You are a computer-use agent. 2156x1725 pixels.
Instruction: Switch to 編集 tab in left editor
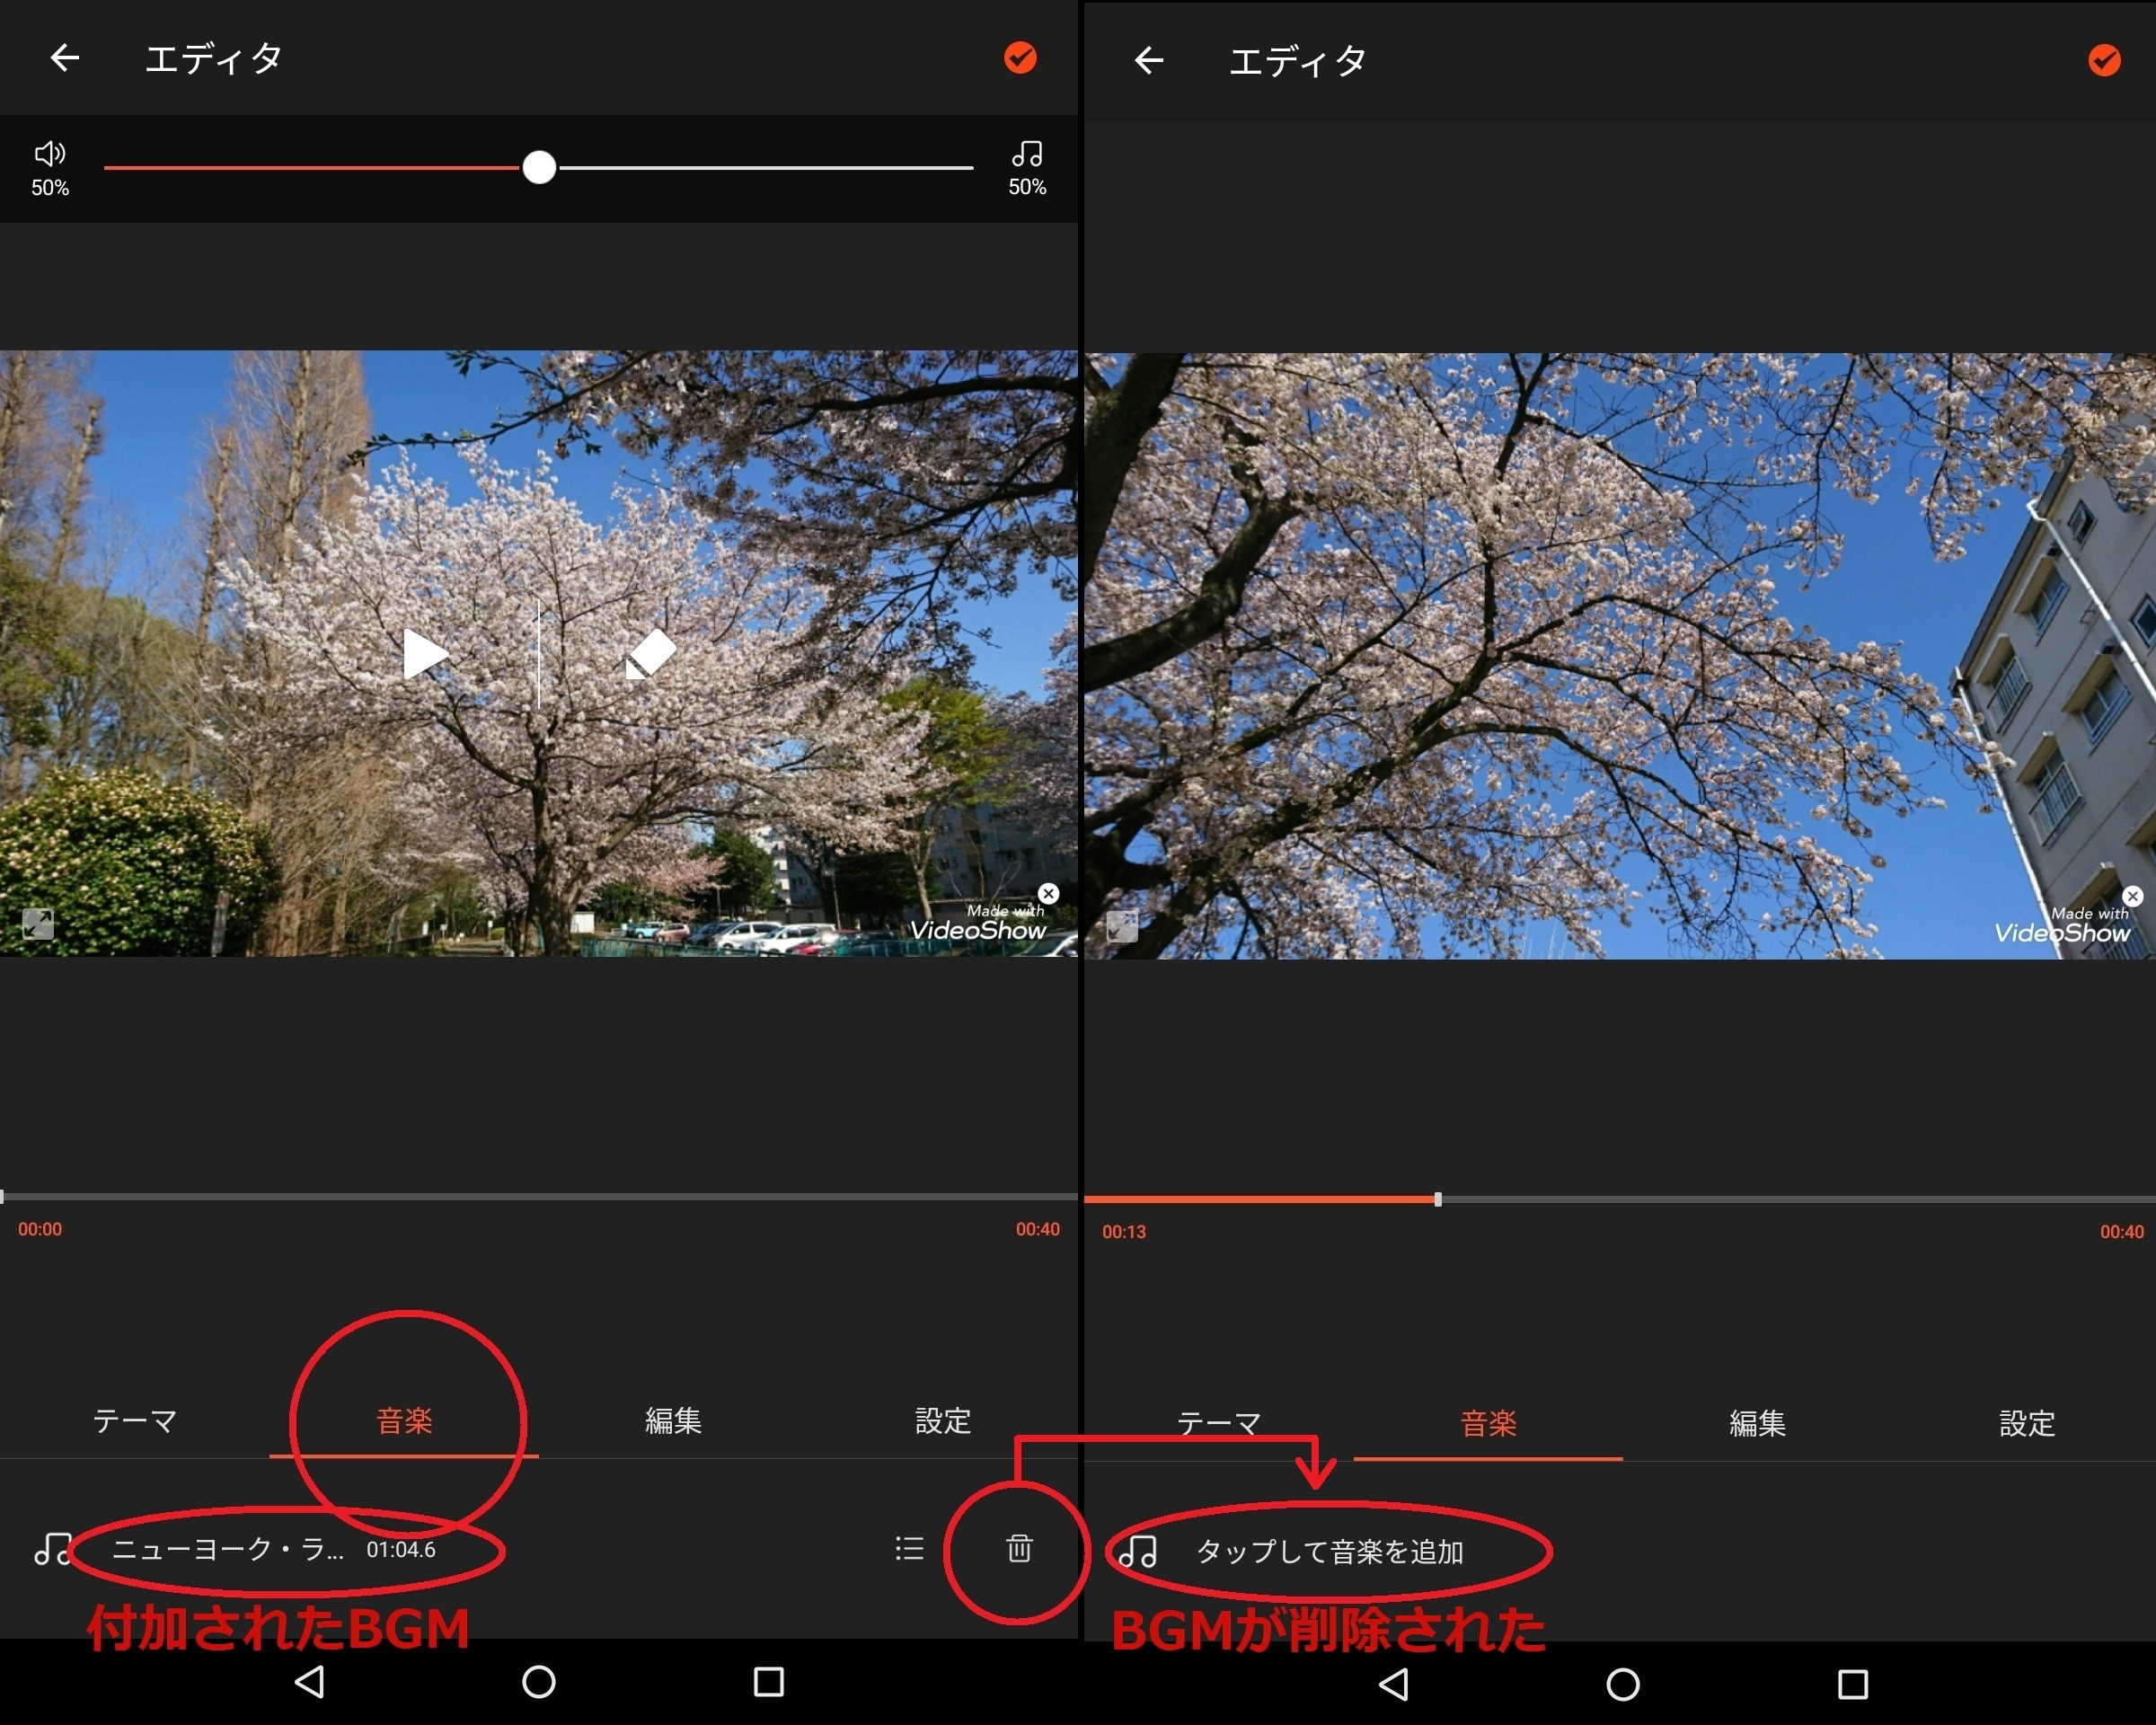pos(673,1420)
